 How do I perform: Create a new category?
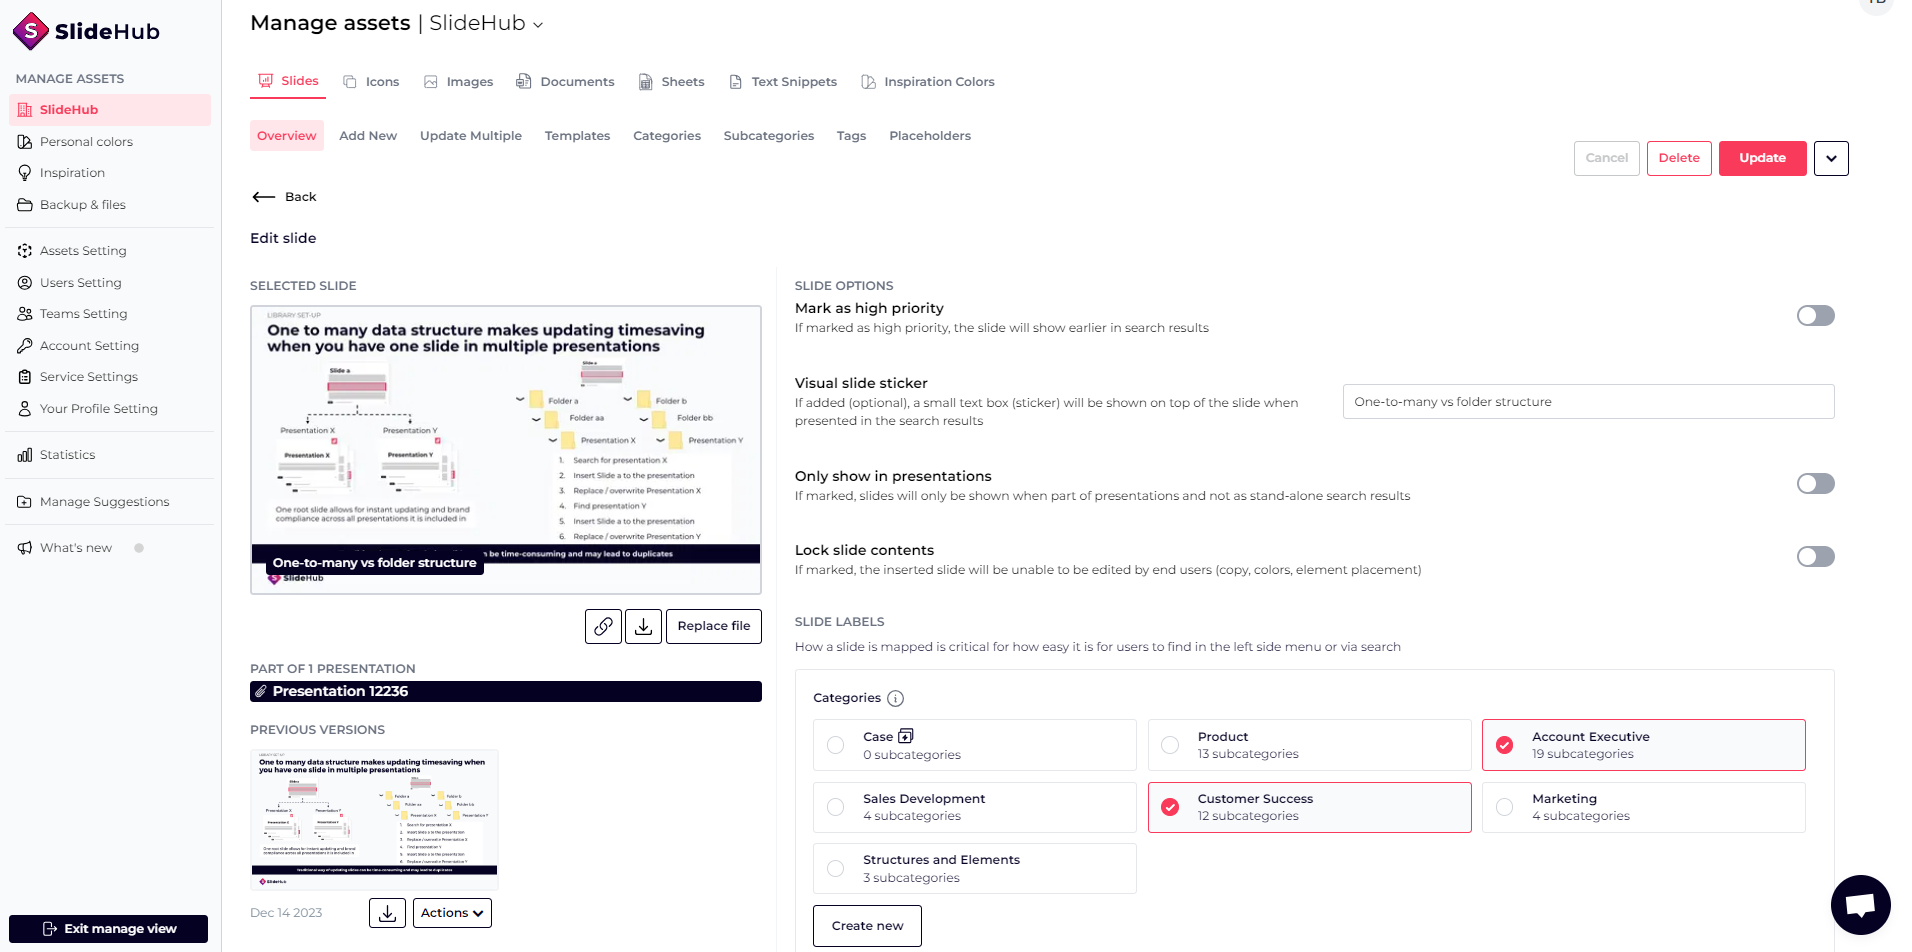(866, 925)
